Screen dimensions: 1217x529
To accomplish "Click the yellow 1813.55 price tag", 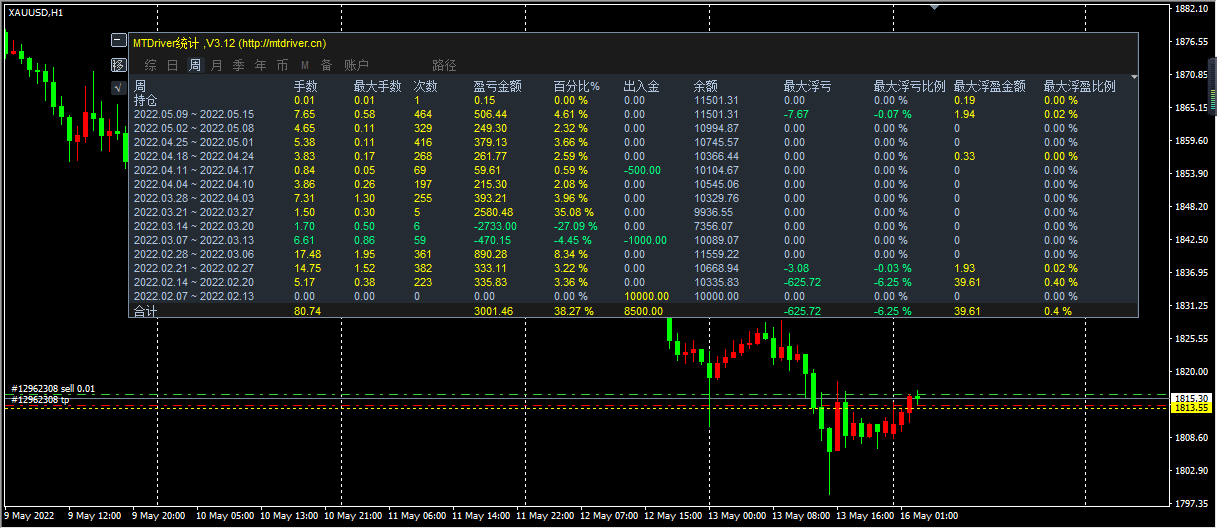I will pyautogui.click(x=1193, y=409).
